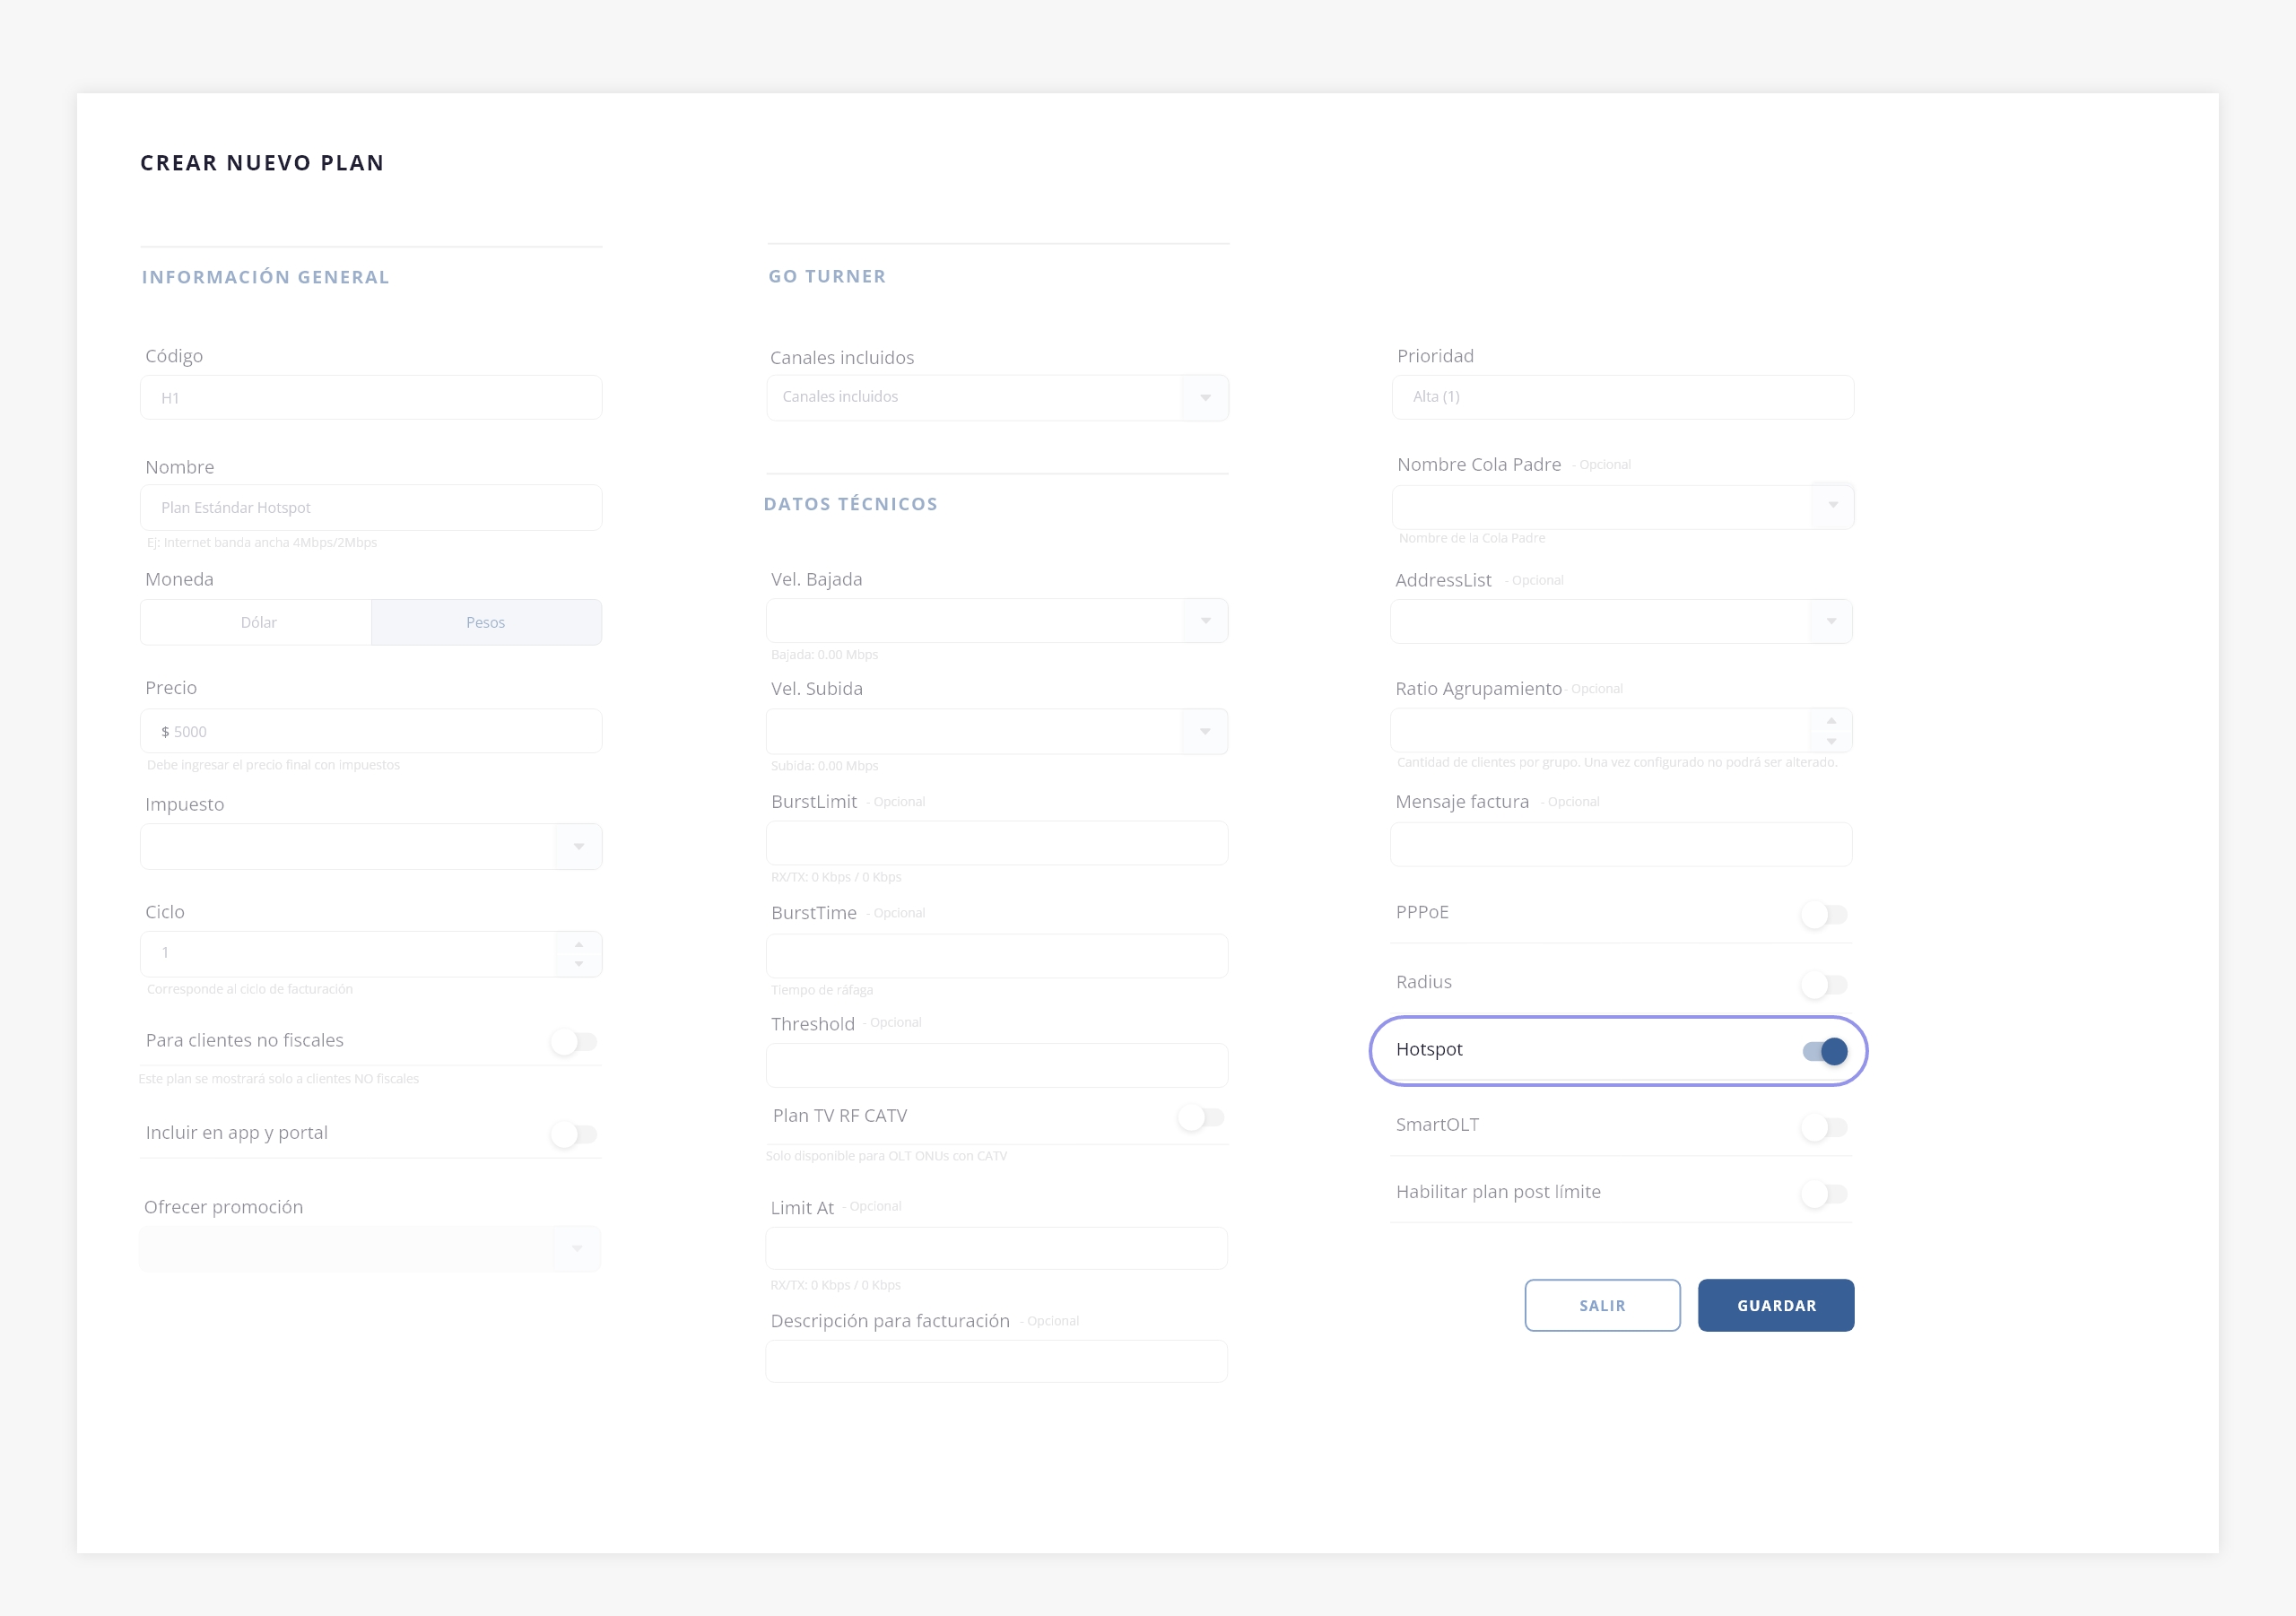
Task: Open the AddressList dropdown
Action: pos(1830,621)
